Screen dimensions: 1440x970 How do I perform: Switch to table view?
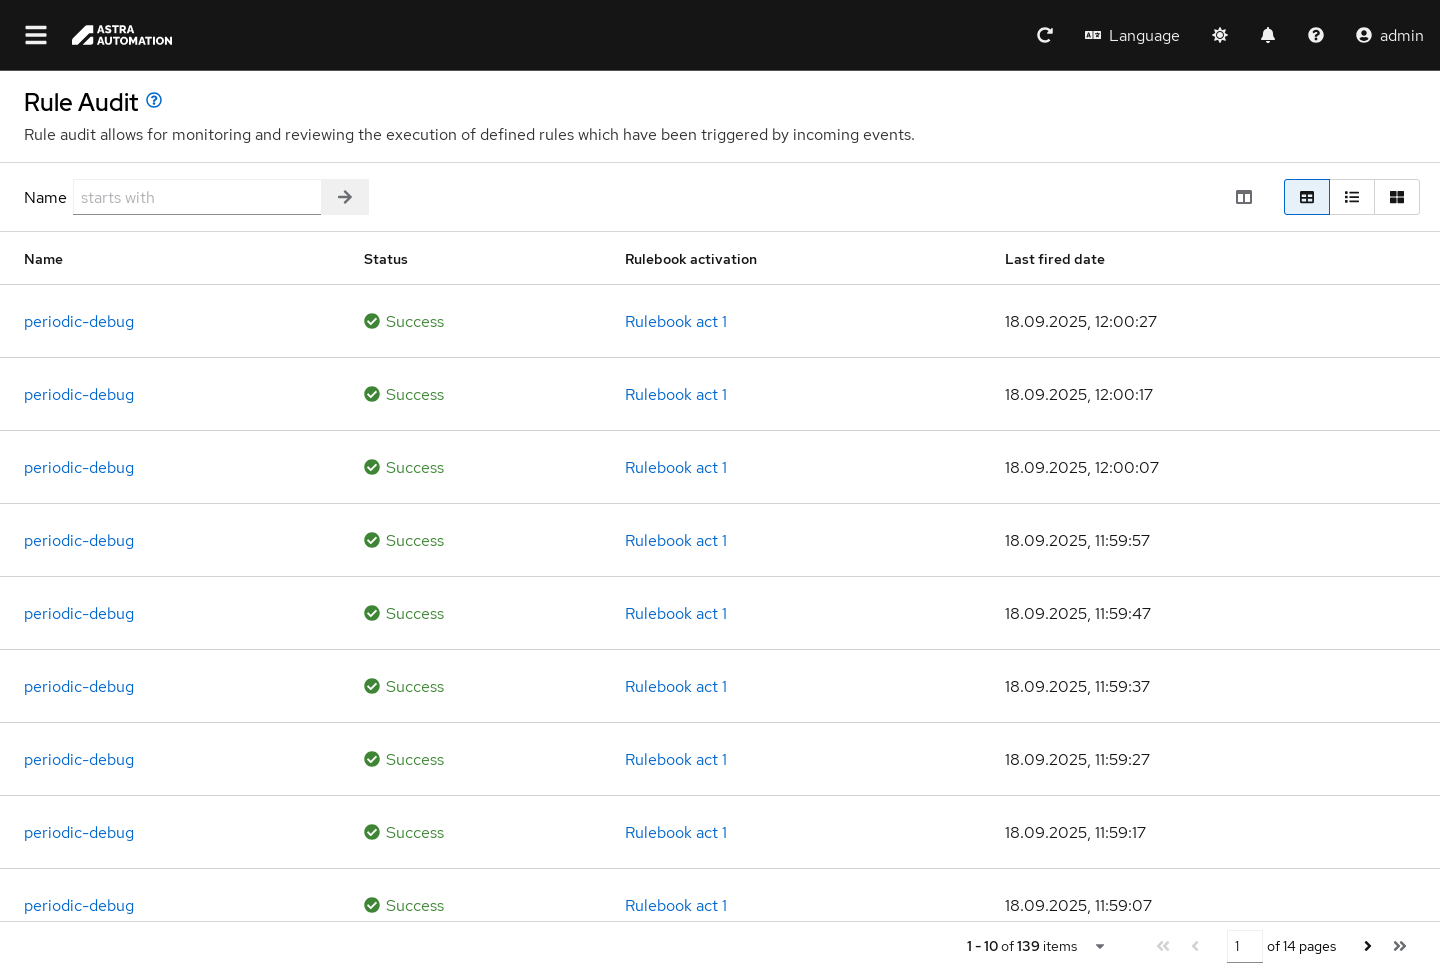[1307, 197]
